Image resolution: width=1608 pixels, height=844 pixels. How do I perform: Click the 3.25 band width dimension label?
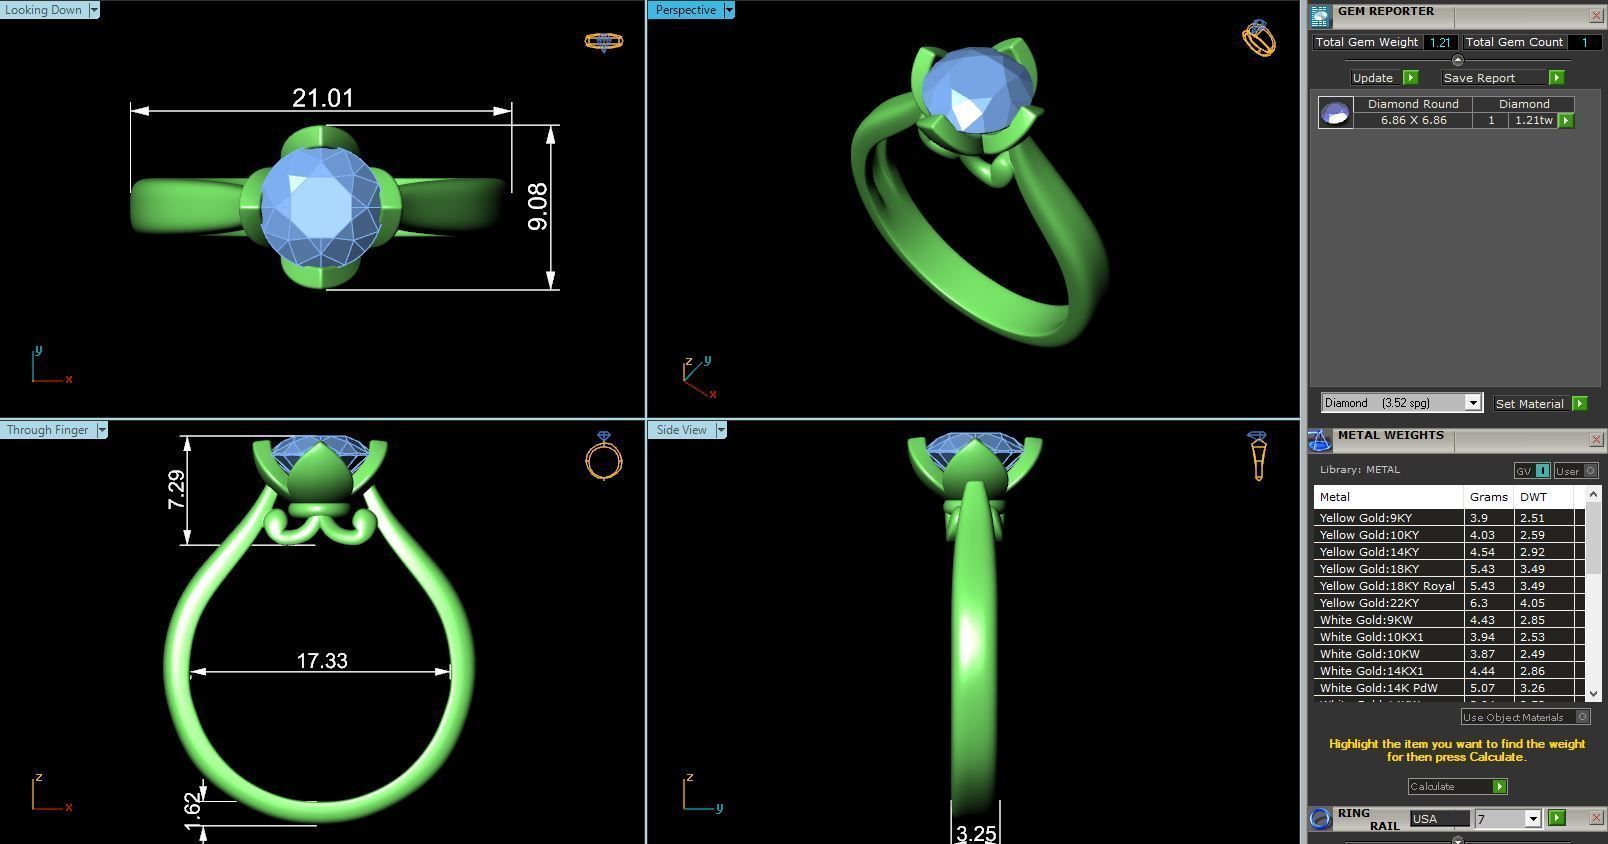(x=976, y=833)
